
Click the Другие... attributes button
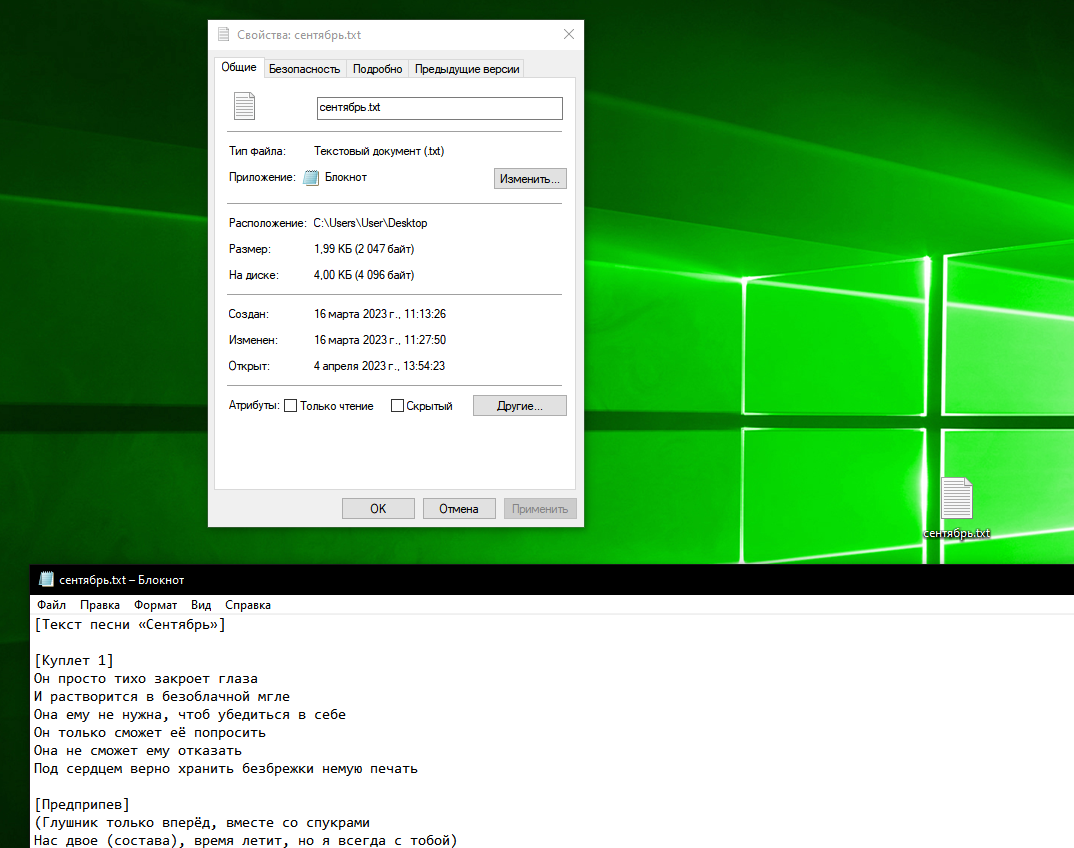coord(519,406)
